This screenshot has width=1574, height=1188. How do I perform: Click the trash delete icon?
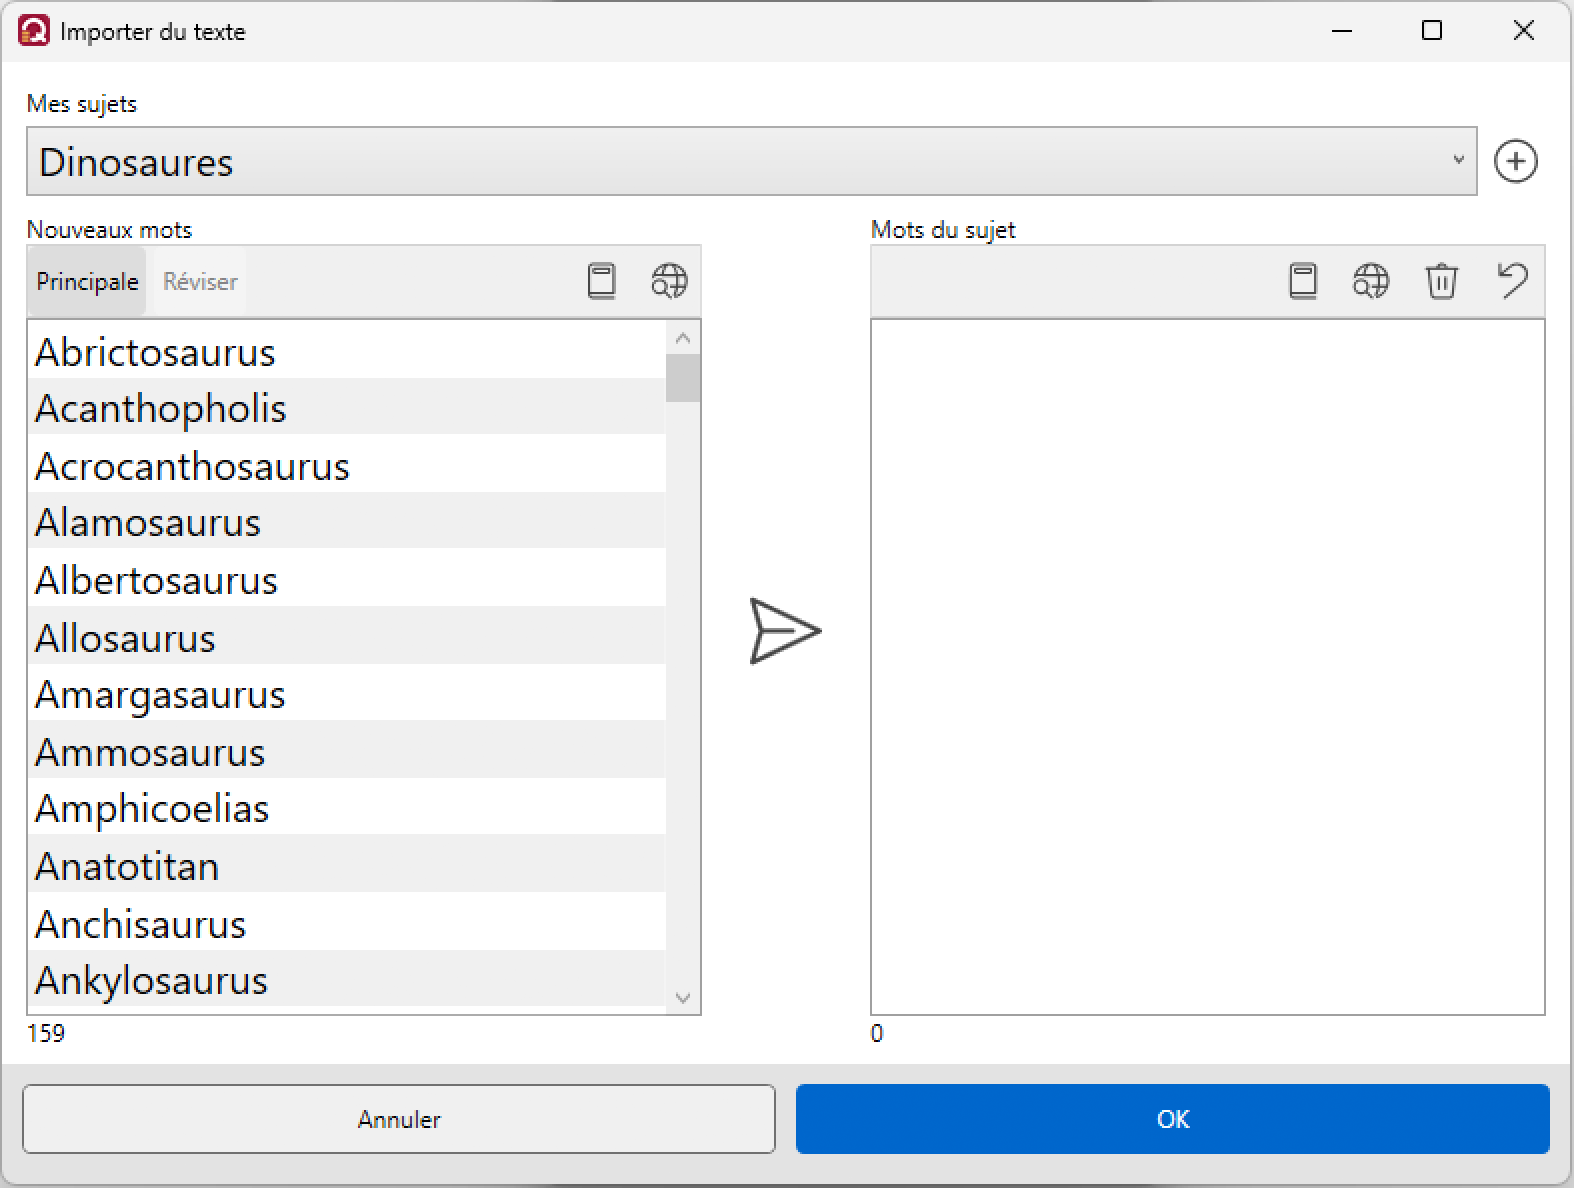click(1441, 281)
